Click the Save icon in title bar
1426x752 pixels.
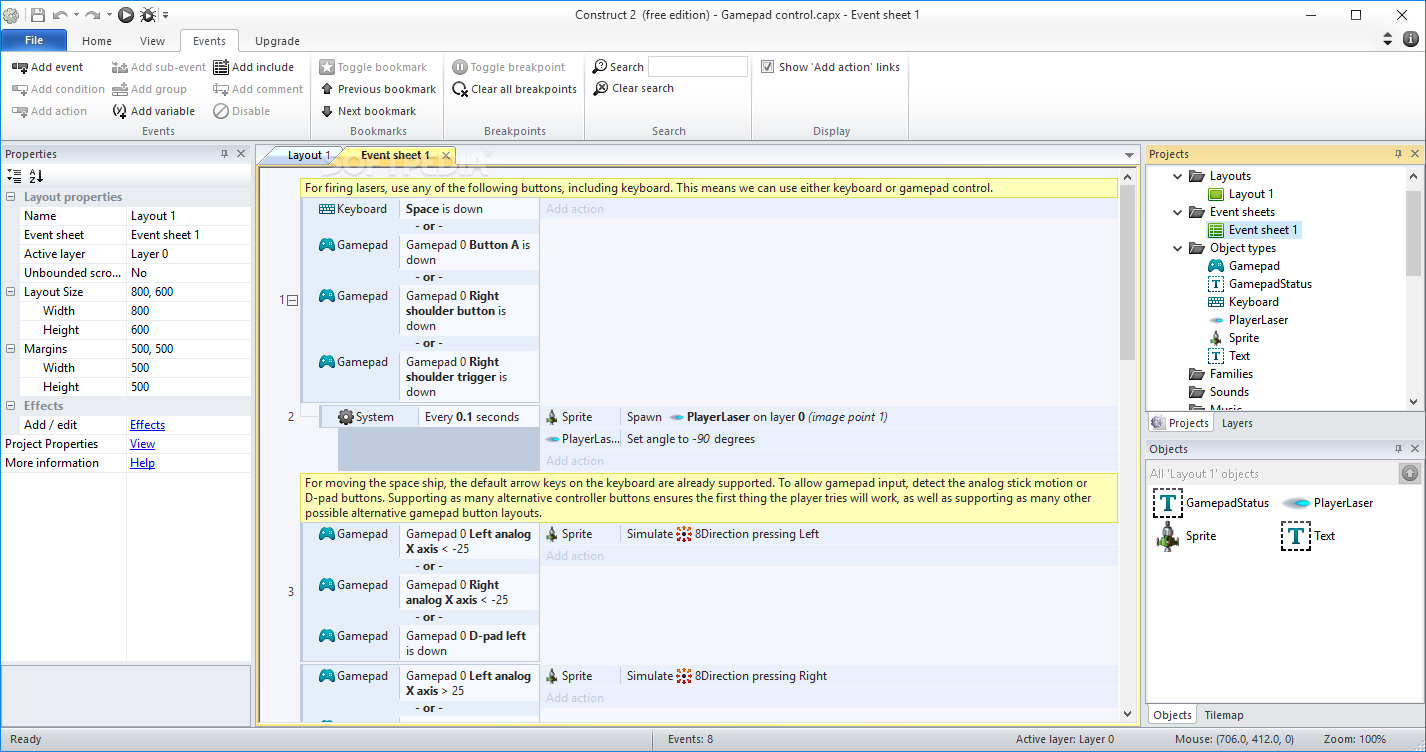[37, 15]
